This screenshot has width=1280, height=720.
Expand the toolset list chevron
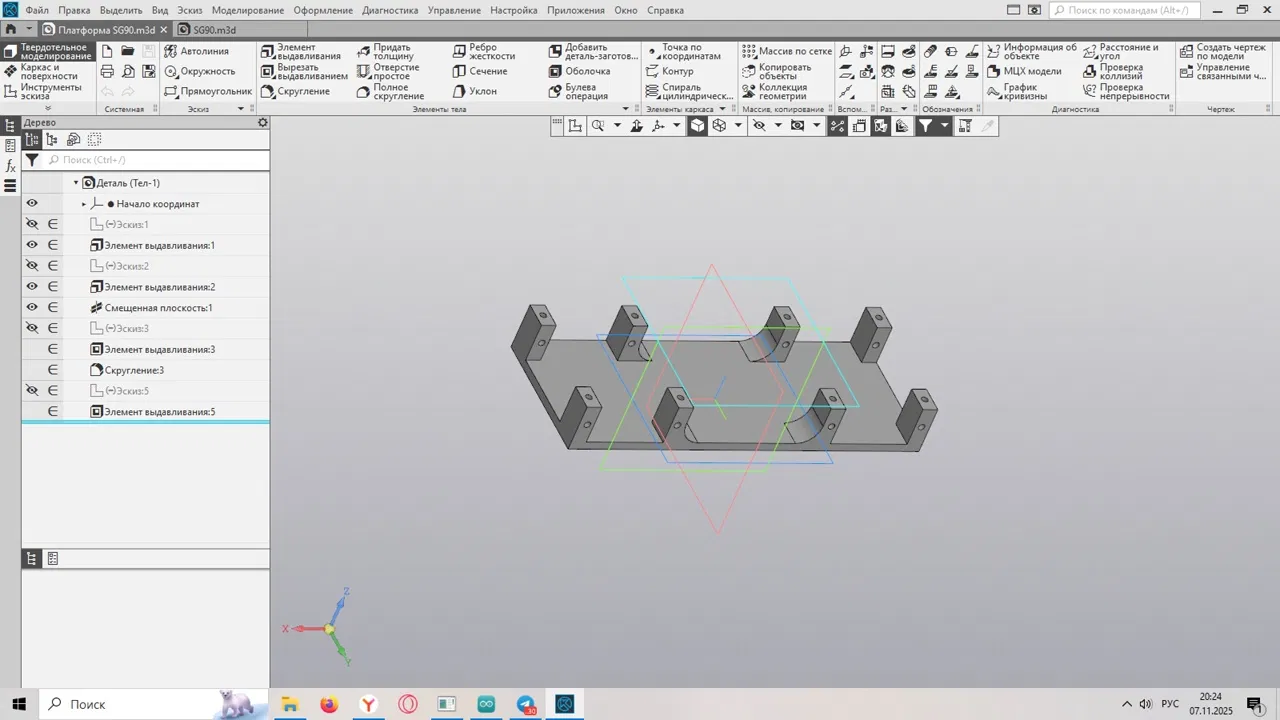(48, 108)
